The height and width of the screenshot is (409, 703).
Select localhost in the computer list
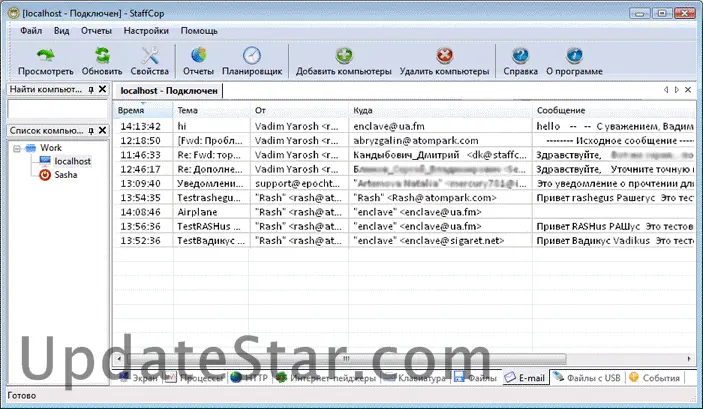coord(73,161)
